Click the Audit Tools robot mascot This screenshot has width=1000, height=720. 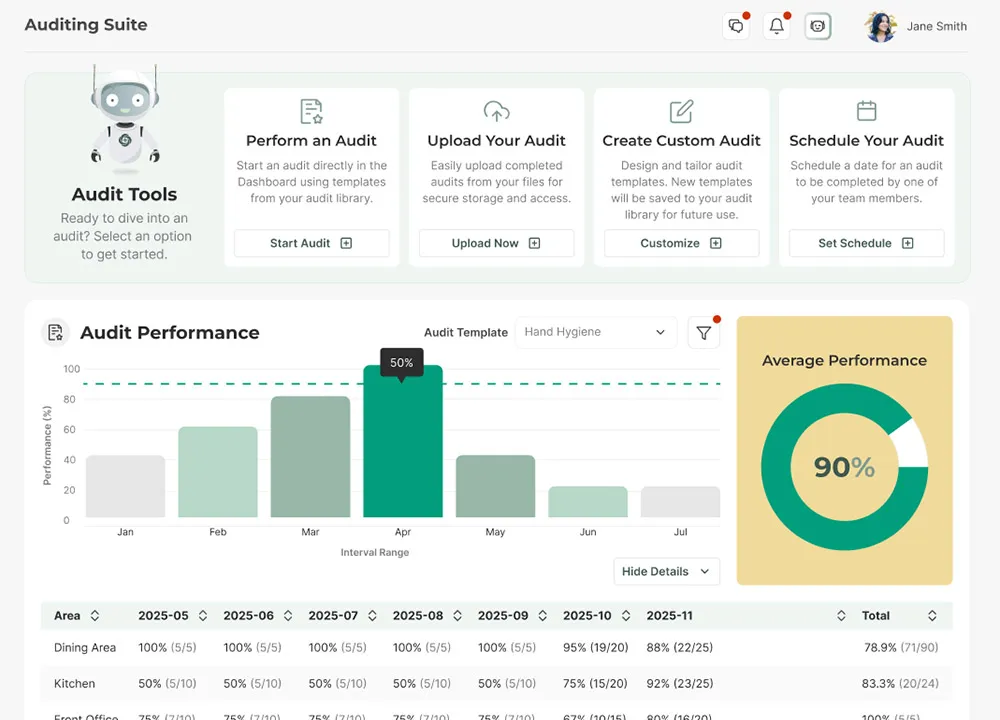point(125,119)
